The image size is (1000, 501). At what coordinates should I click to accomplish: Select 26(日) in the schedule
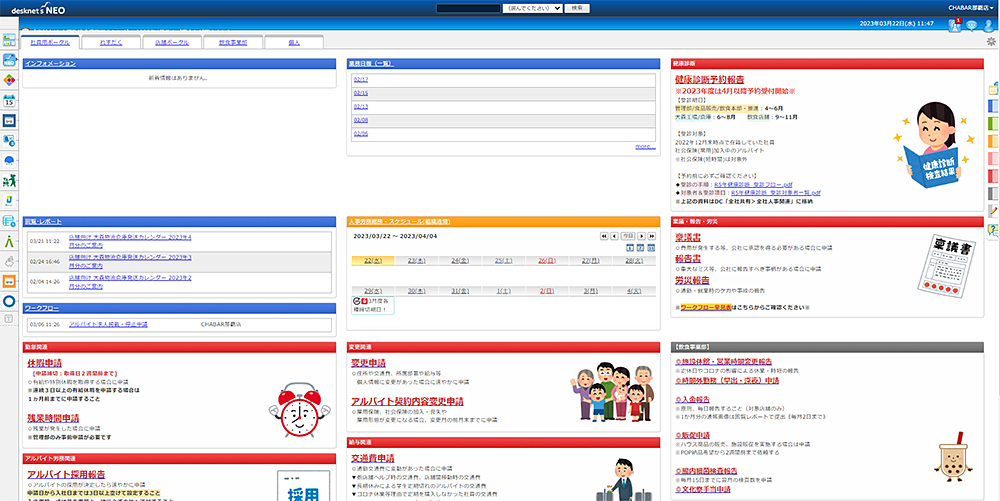coord(547,261)
